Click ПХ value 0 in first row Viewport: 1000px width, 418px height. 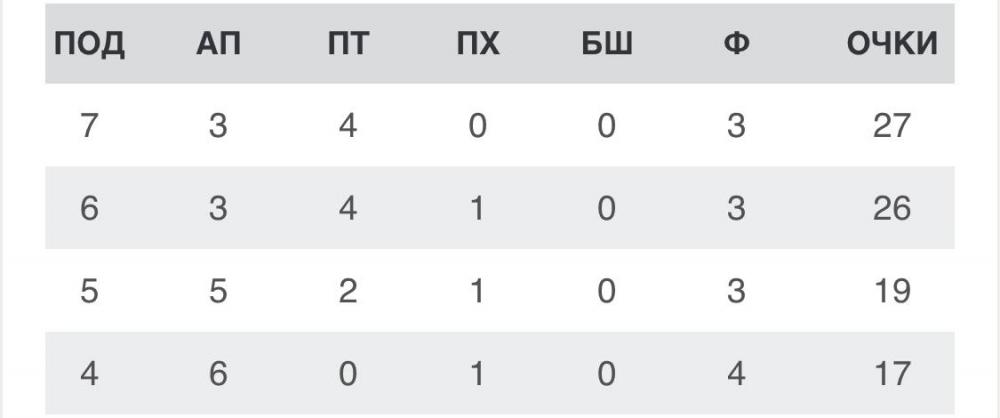[x=477, y=127]
